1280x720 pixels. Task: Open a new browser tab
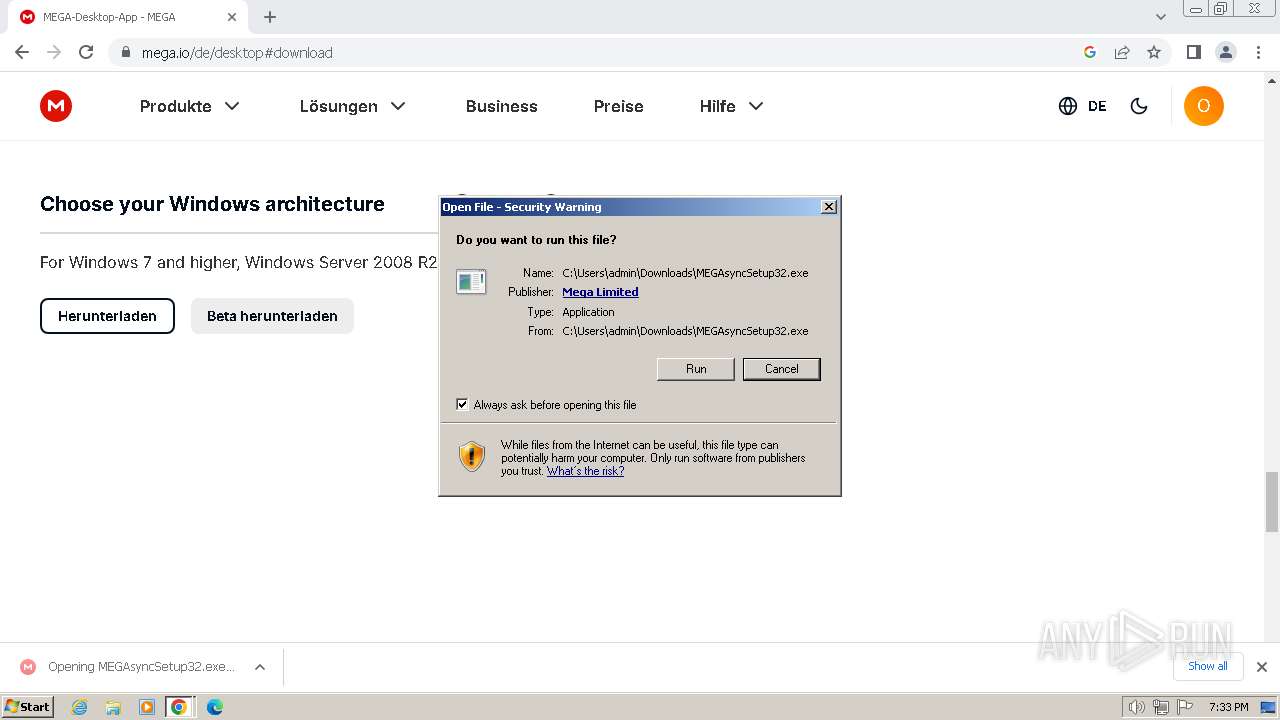pos(270,17)
